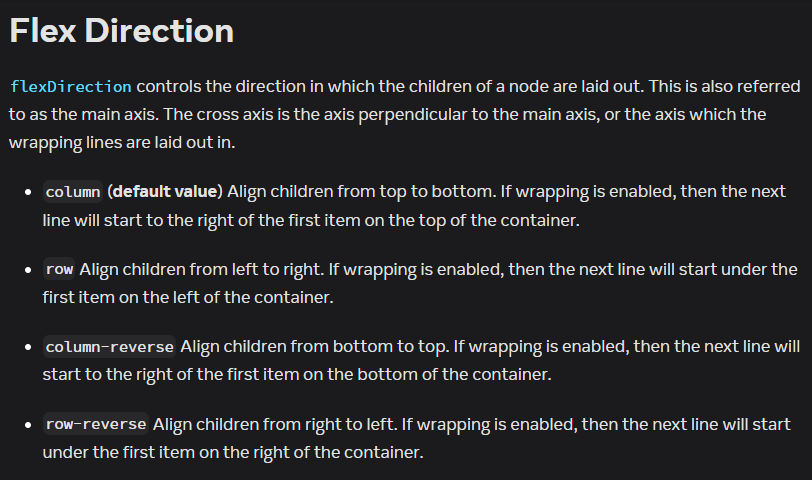Click the blue flexDirection code term
This screenshot has height=480, width=812.
70,86
